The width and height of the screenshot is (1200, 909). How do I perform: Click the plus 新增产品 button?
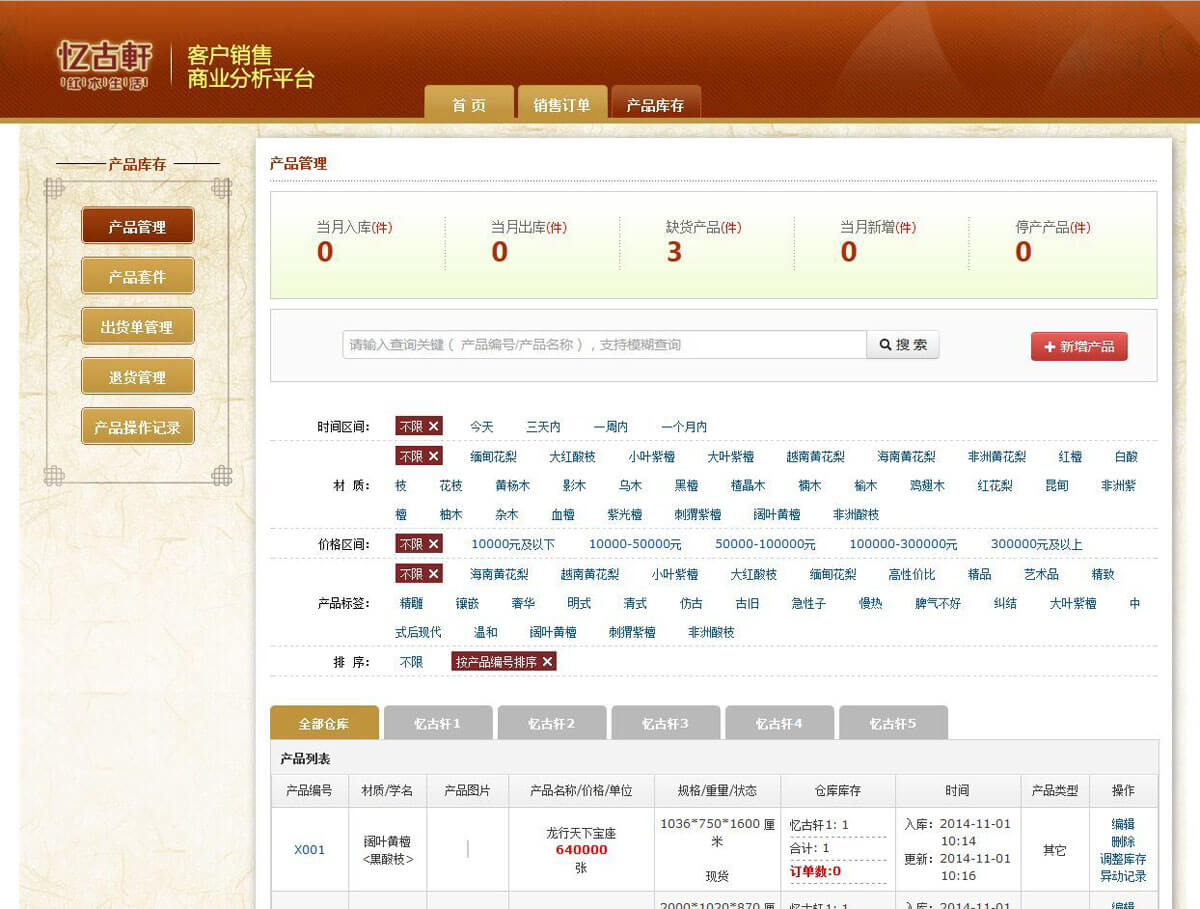point(1078,346)
